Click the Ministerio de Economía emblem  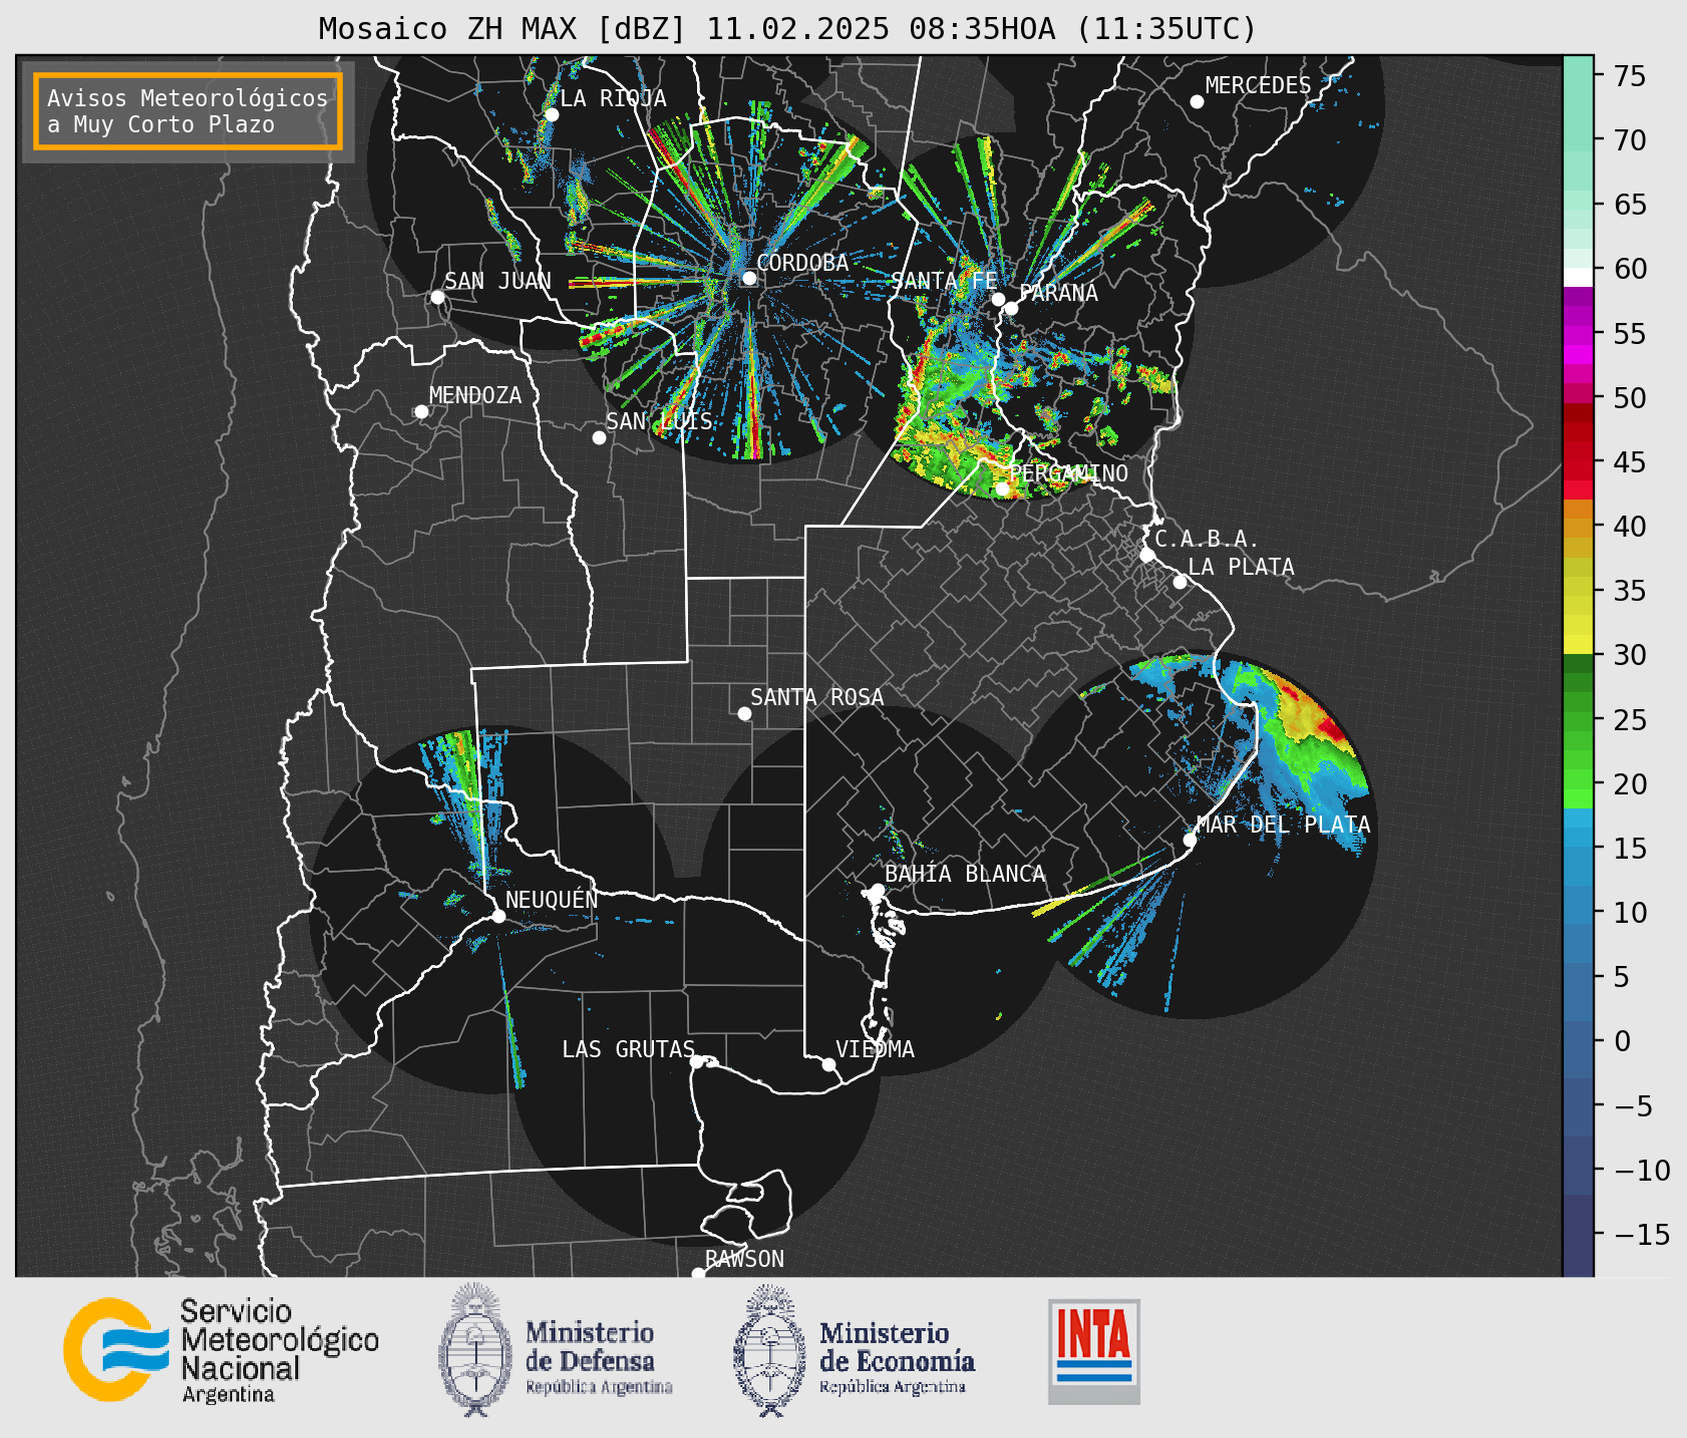769,1350
